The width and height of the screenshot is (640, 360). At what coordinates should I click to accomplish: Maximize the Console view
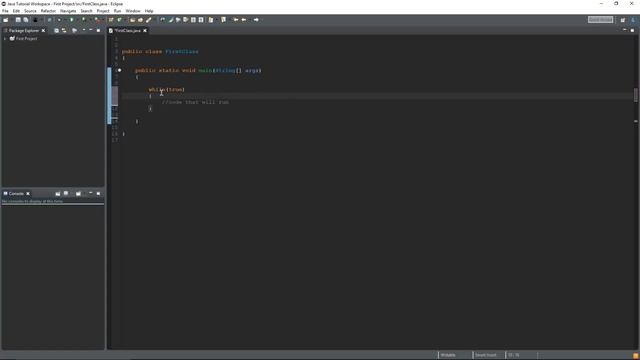click(x=98, y=193)
